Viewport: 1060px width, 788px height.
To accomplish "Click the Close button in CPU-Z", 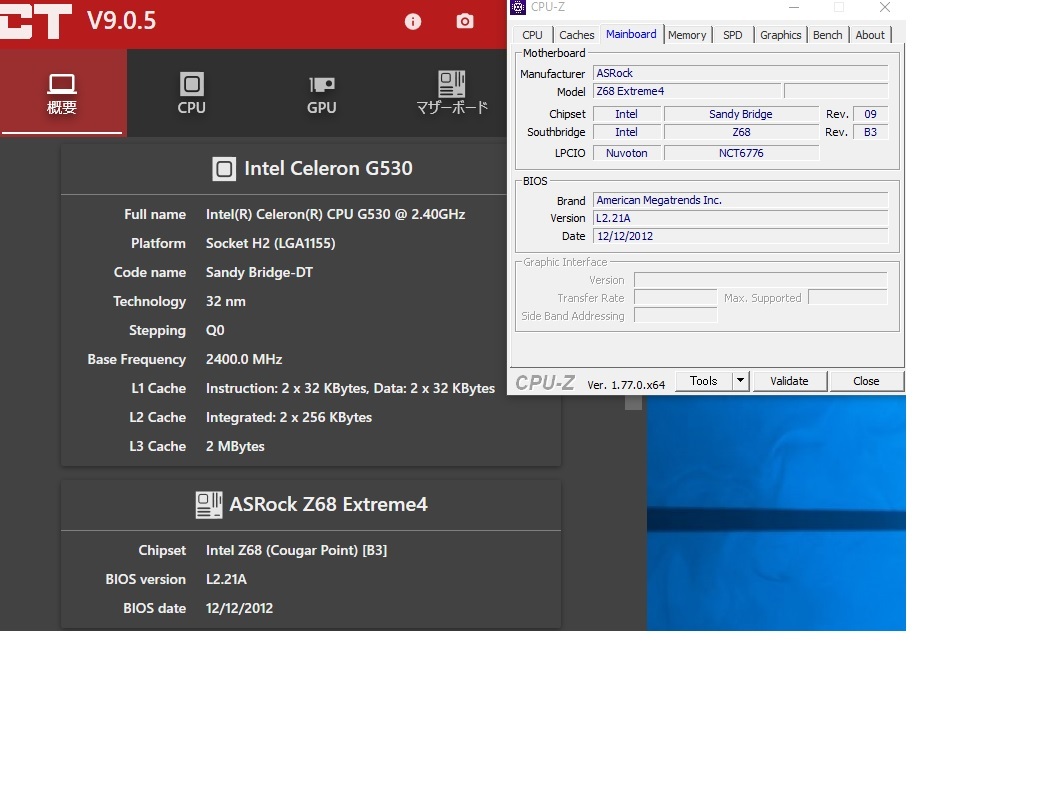I will click(866, 381).
